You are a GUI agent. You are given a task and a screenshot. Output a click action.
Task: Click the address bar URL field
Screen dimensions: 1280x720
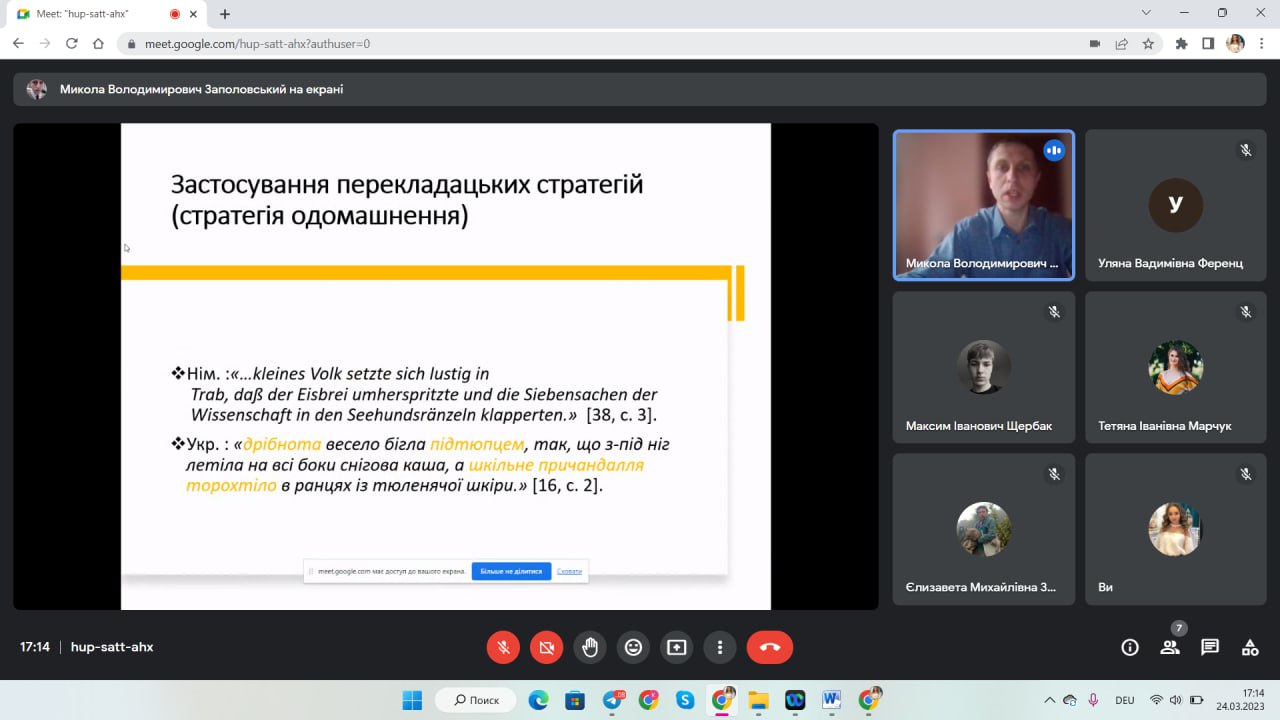[x=600, y=44]
